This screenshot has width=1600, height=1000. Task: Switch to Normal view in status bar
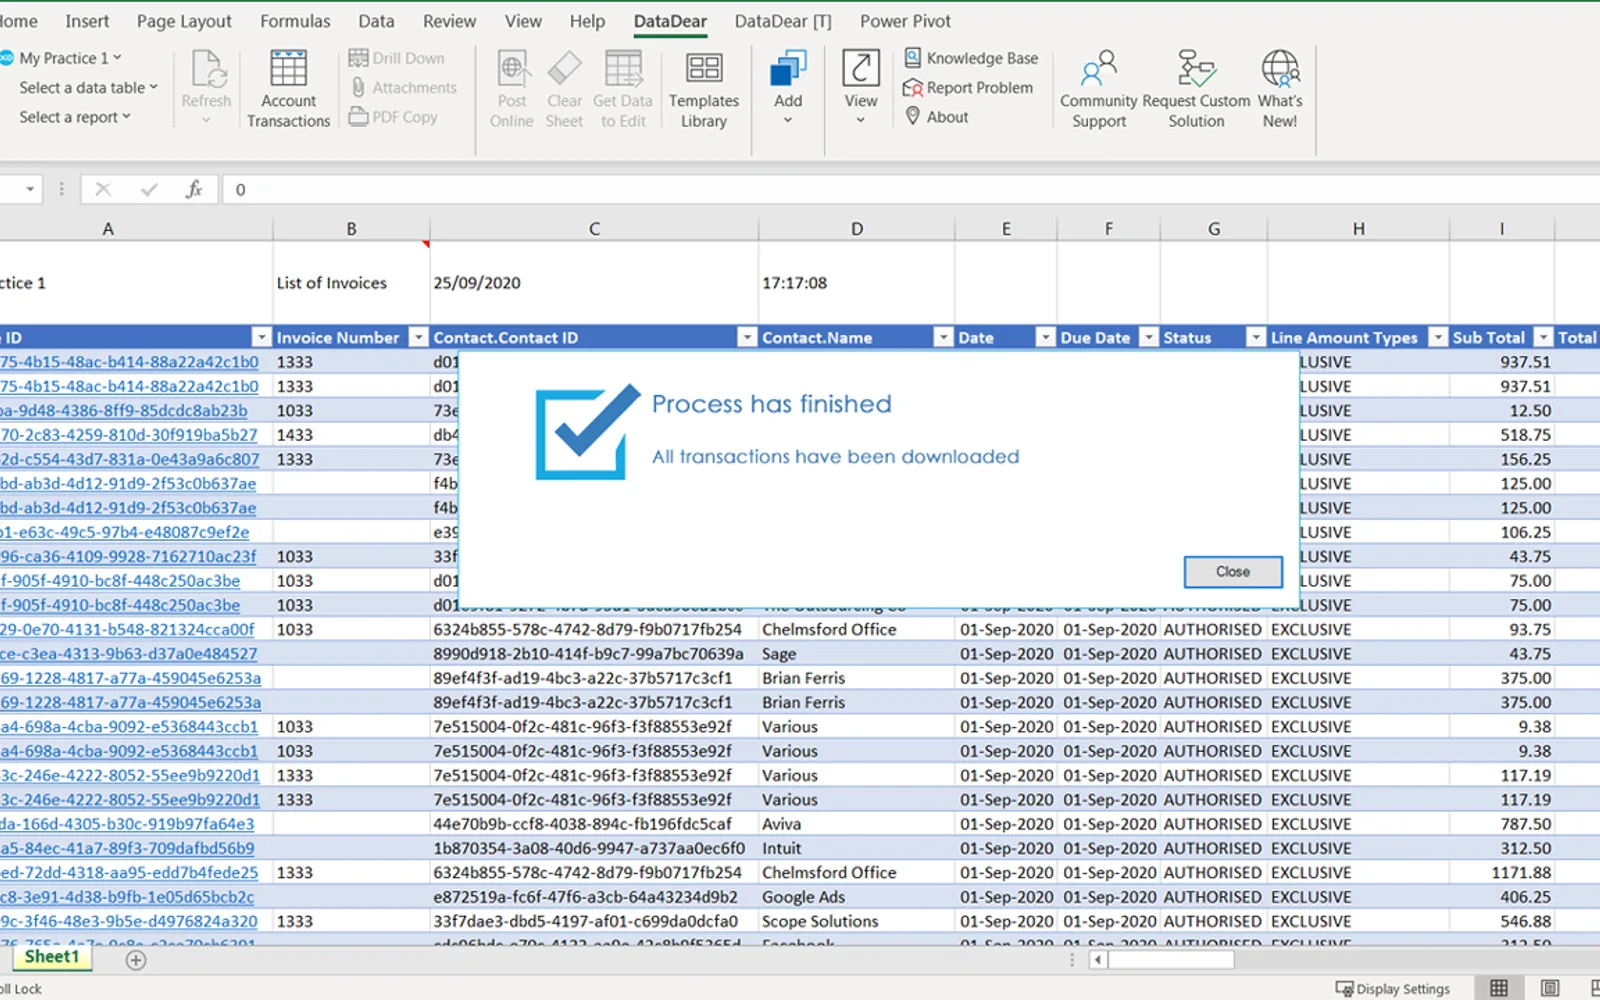(x=1499, y=988)
